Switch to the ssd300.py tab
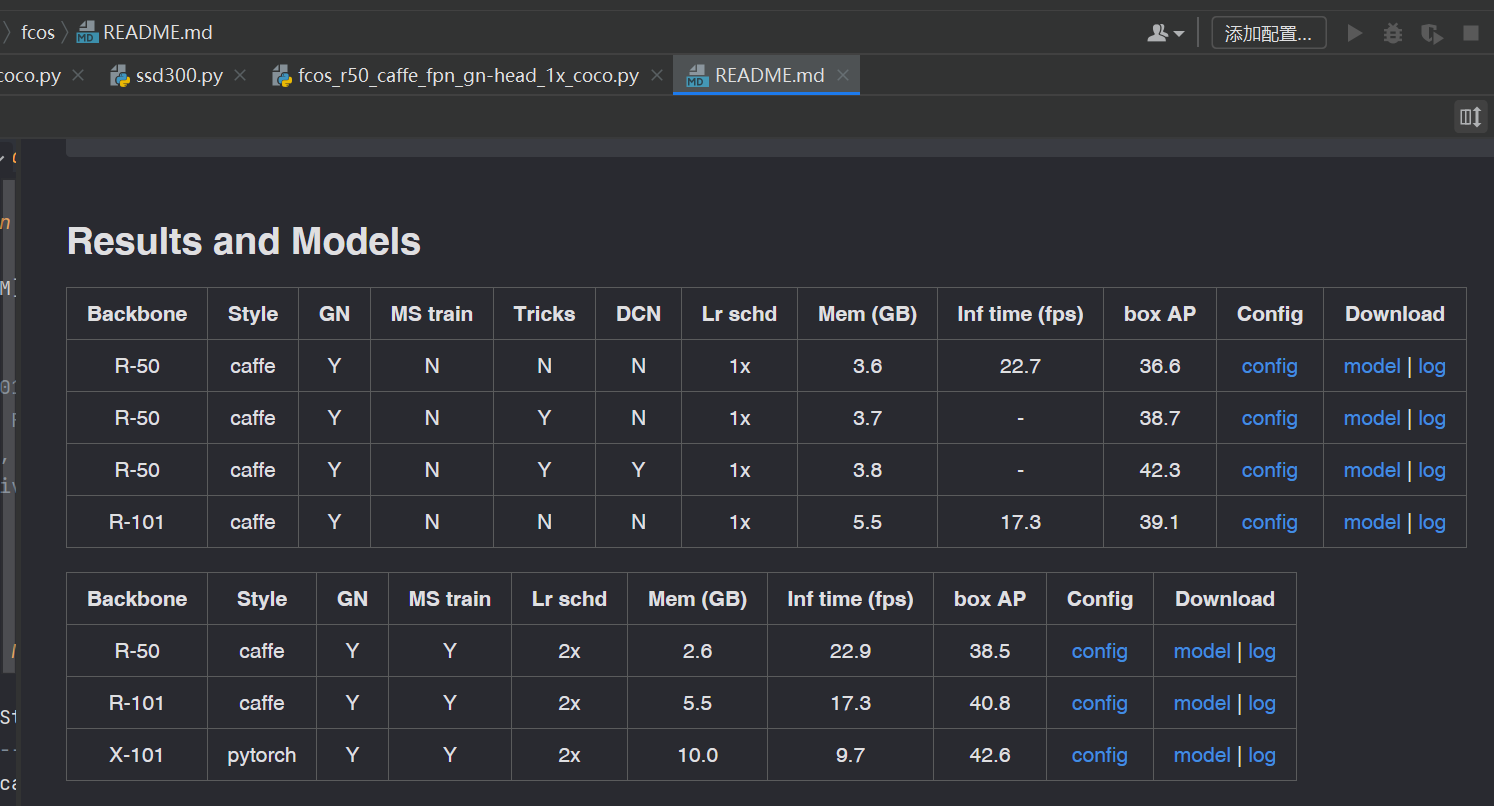 click(180, 75)
